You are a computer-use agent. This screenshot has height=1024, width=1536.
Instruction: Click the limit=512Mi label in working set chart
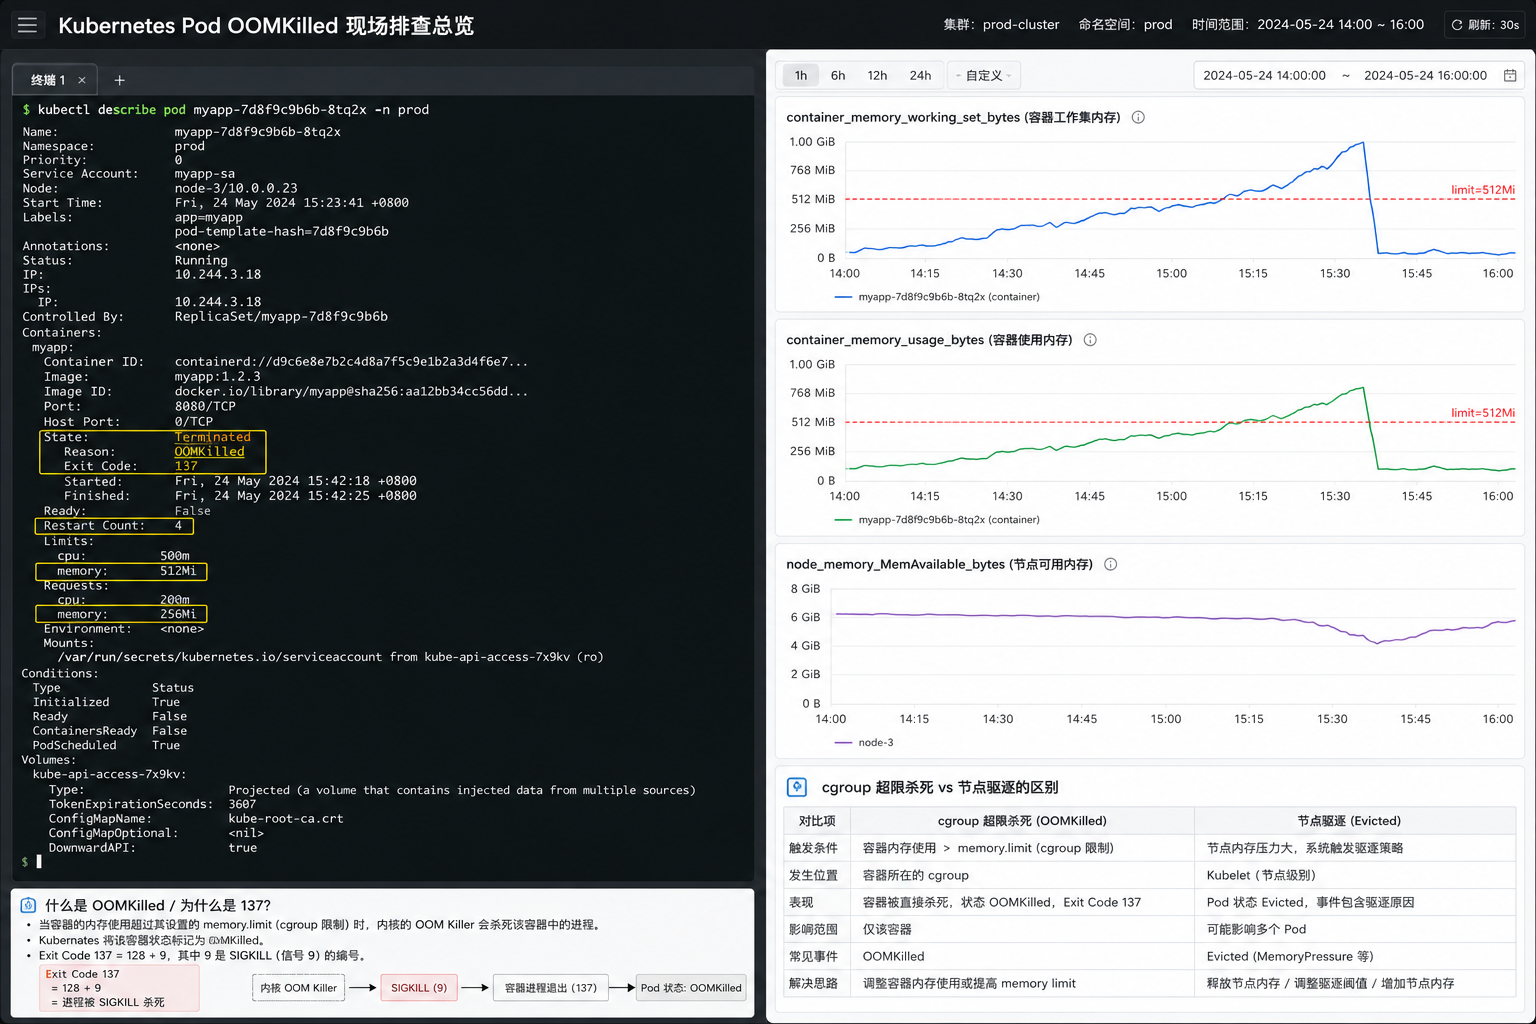(1482, 190)
